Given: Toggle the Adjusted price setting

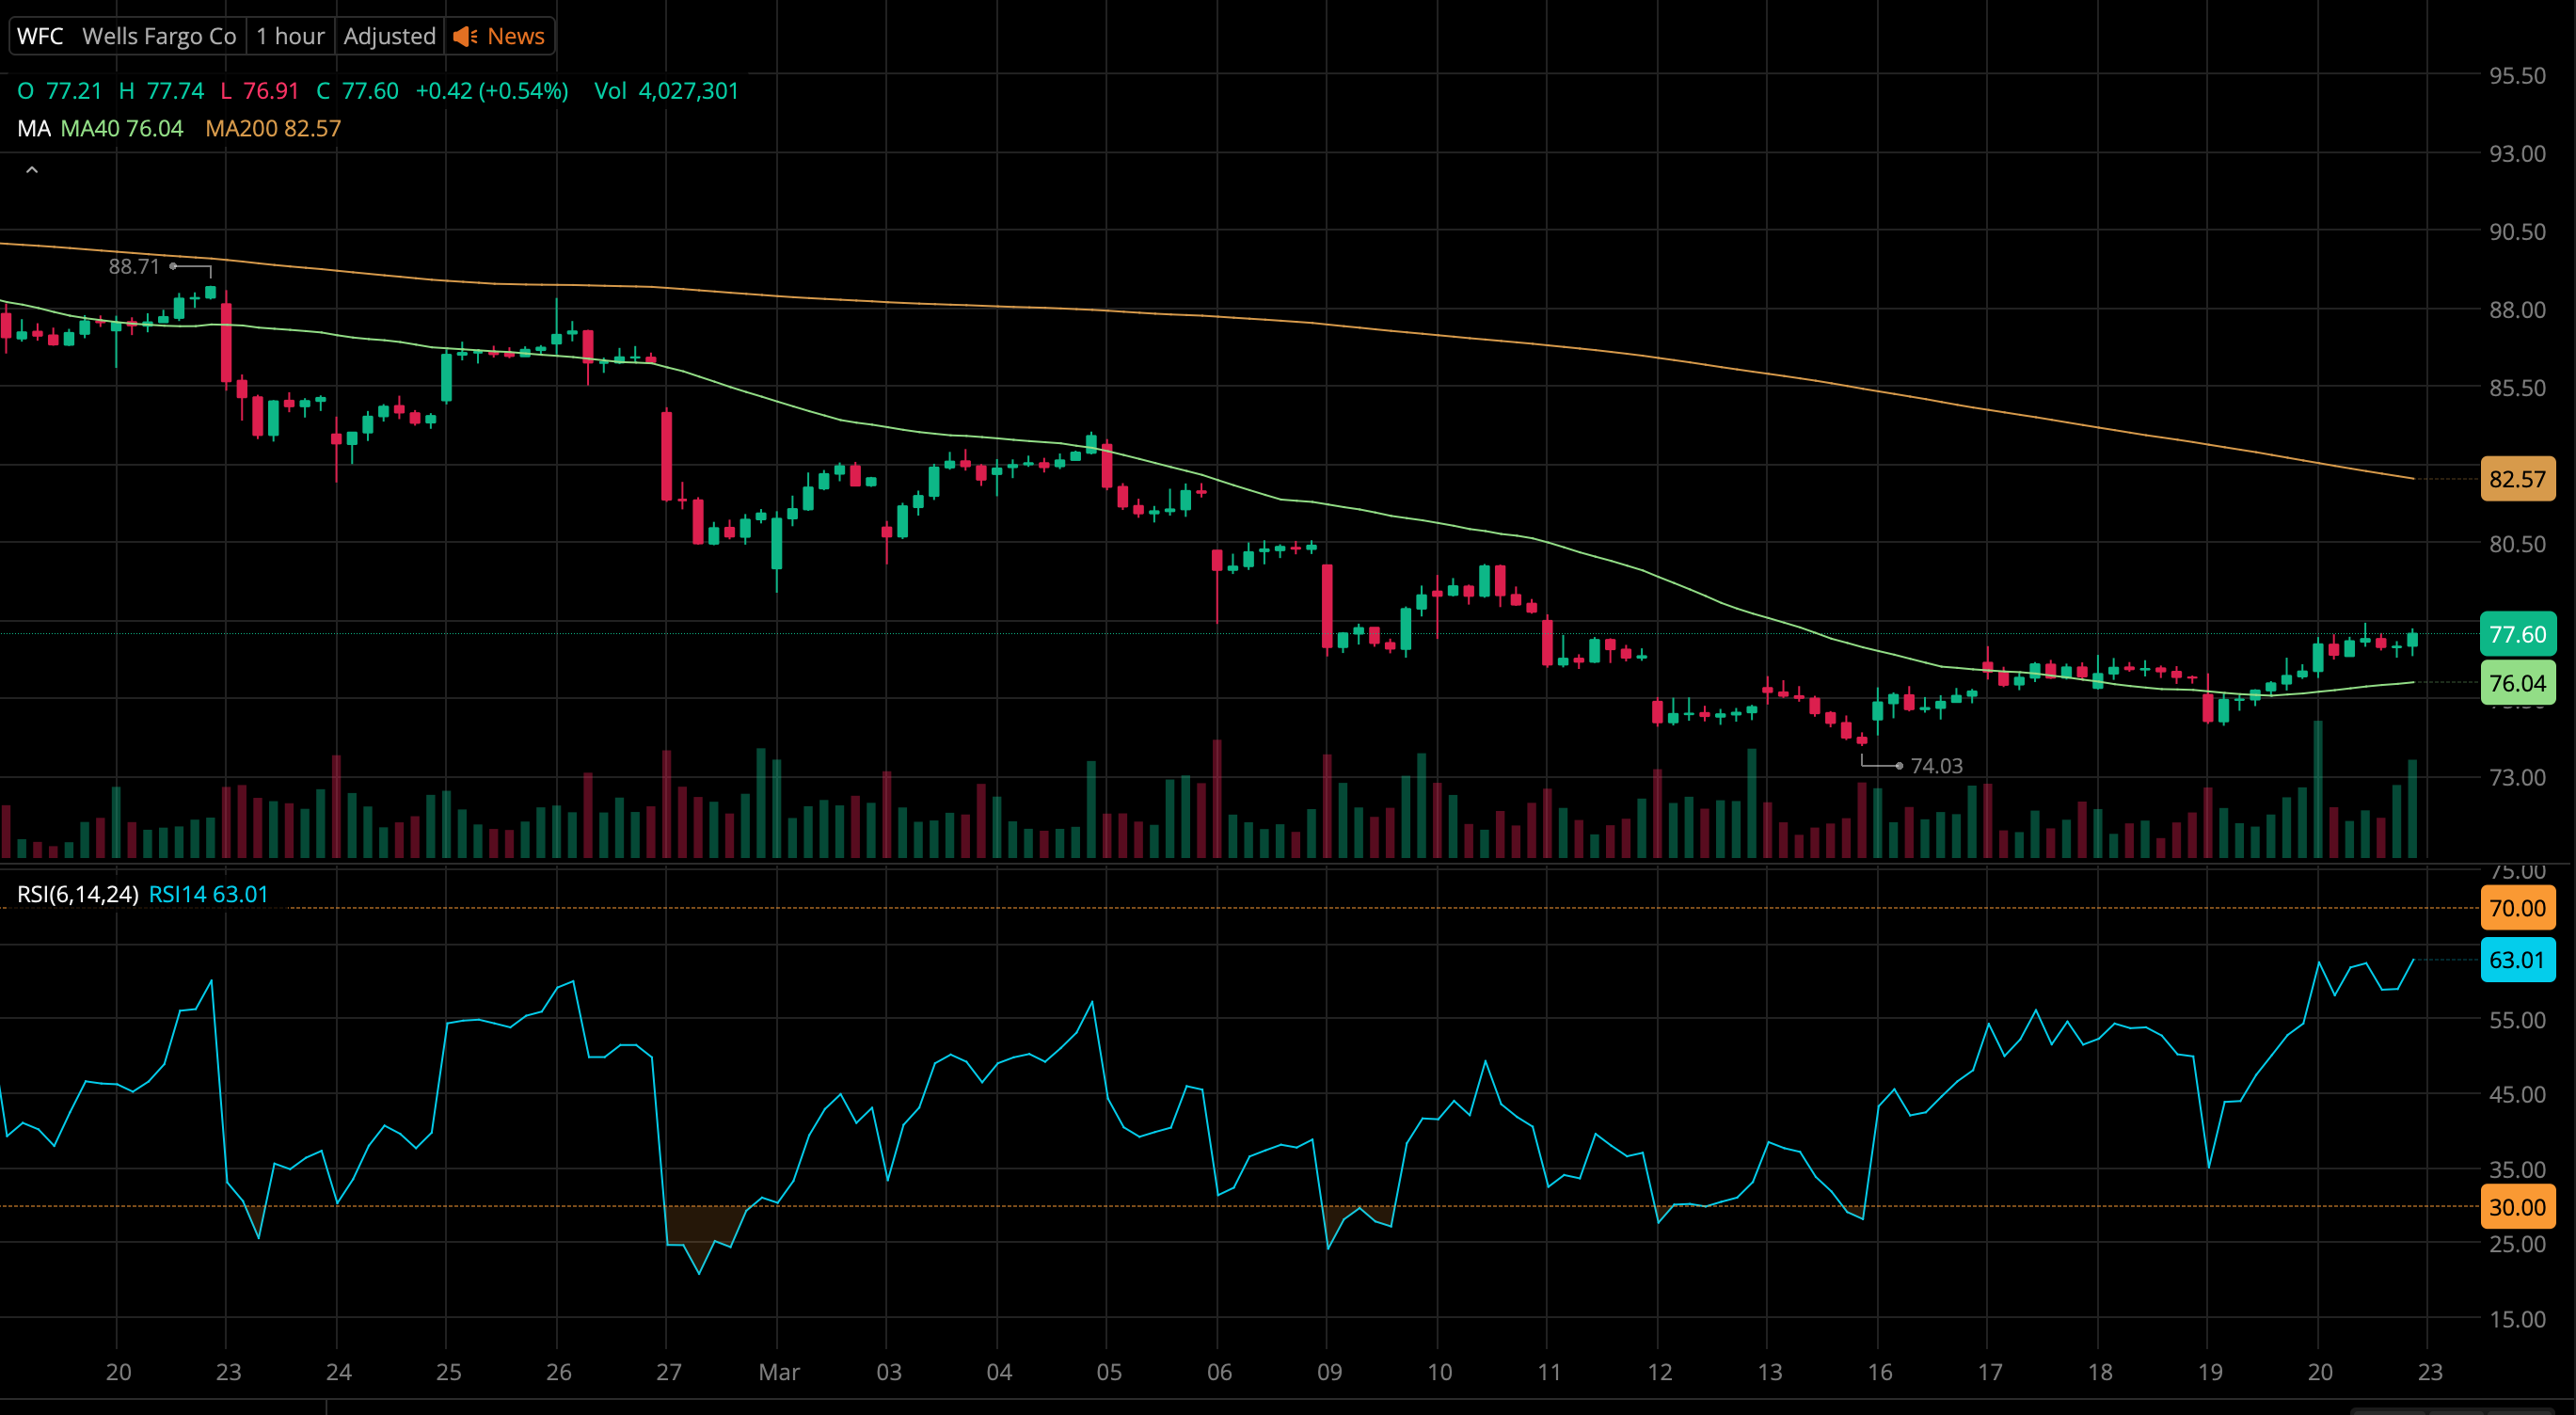Looking at the screenshot, I should (389, 36).
